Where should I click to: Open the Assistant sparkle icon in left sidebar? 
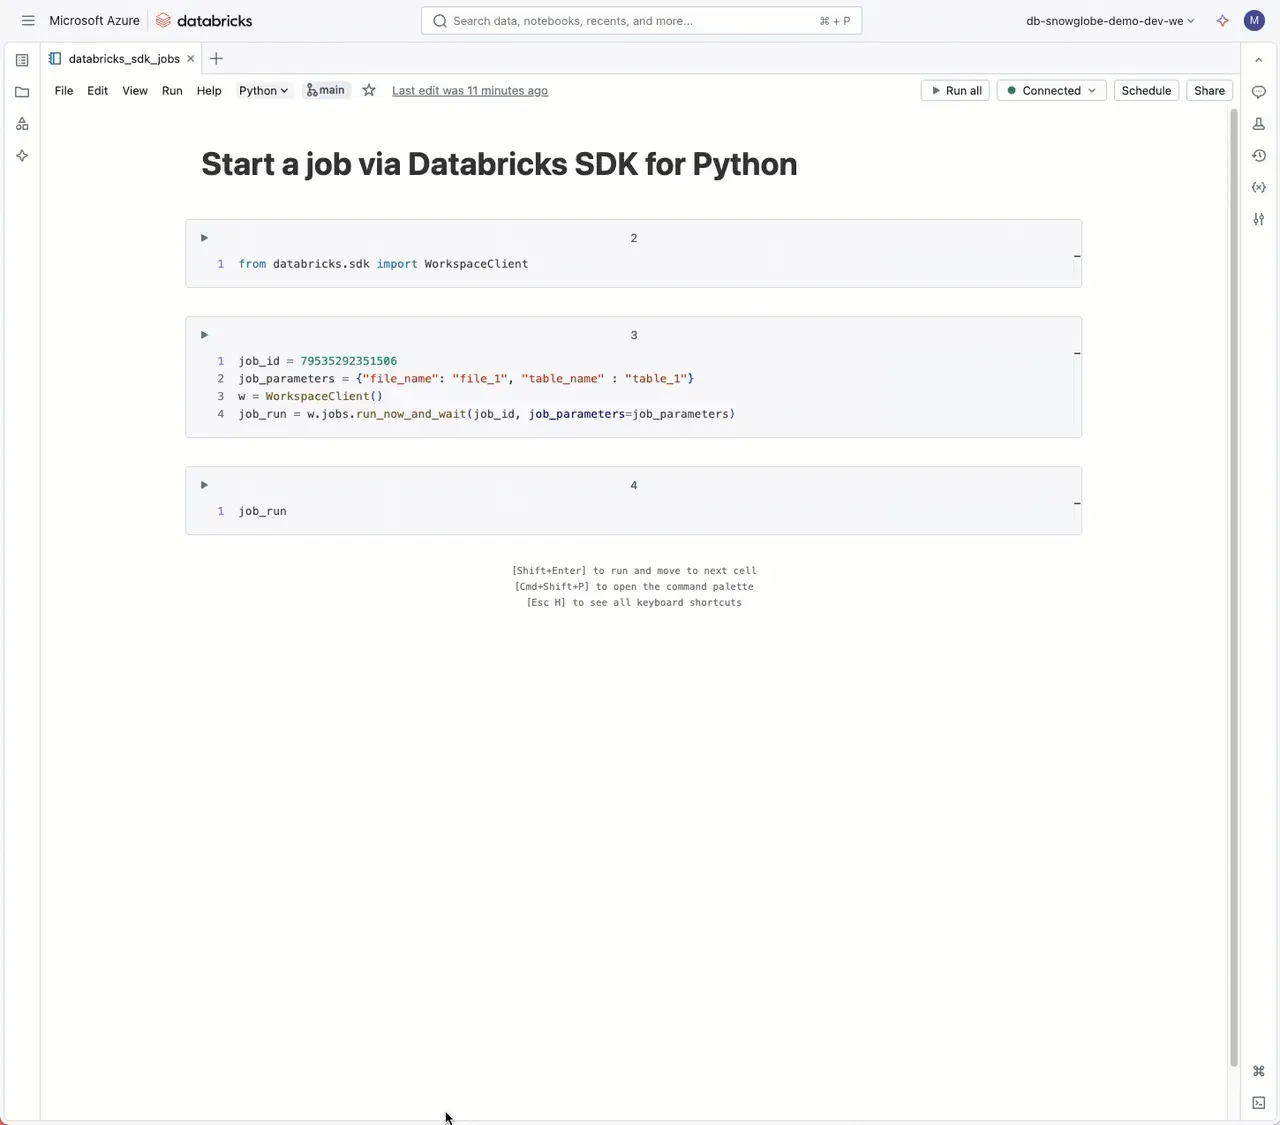22,156
